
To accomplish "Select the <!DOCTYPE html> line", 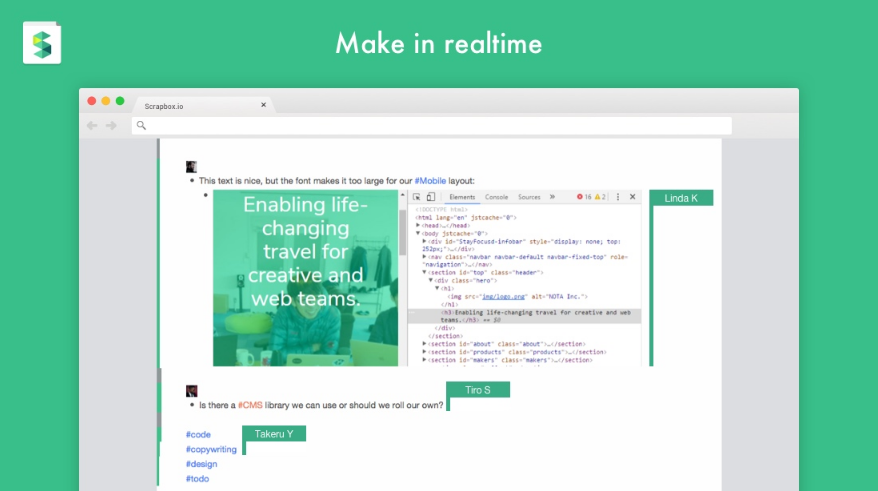I will pos(441,209).
